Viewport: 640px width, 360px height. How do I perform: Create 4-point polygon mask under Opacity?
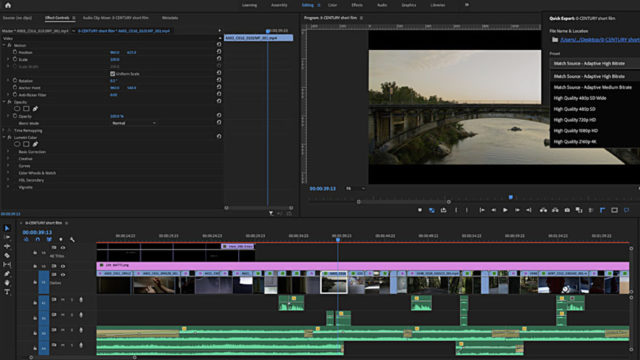pos(26,109)
